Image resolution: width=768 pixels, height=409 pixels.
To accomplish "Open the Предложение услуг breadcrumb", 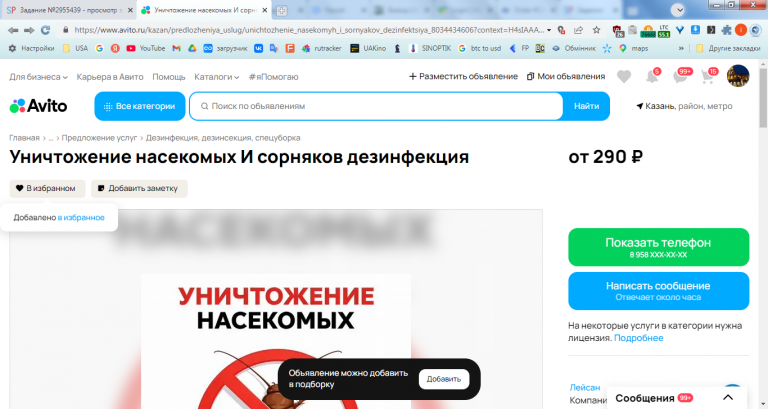I will pos(99,138).
